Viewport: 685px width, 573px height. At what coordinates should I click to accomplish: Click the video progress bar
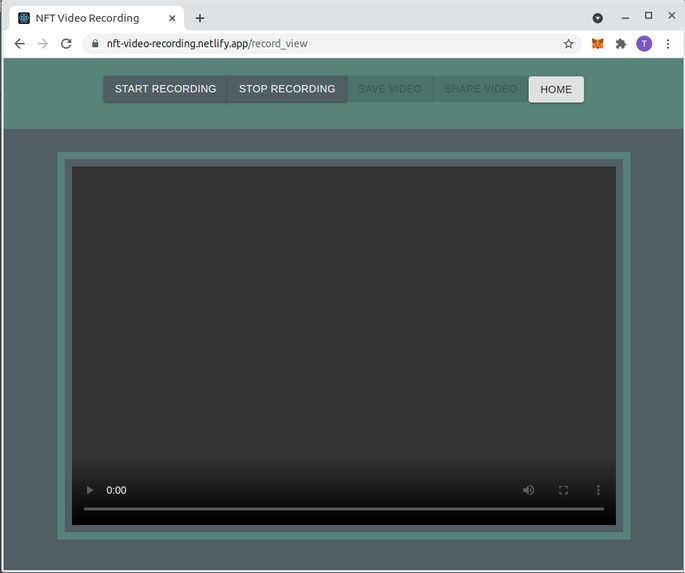(344, 509)
